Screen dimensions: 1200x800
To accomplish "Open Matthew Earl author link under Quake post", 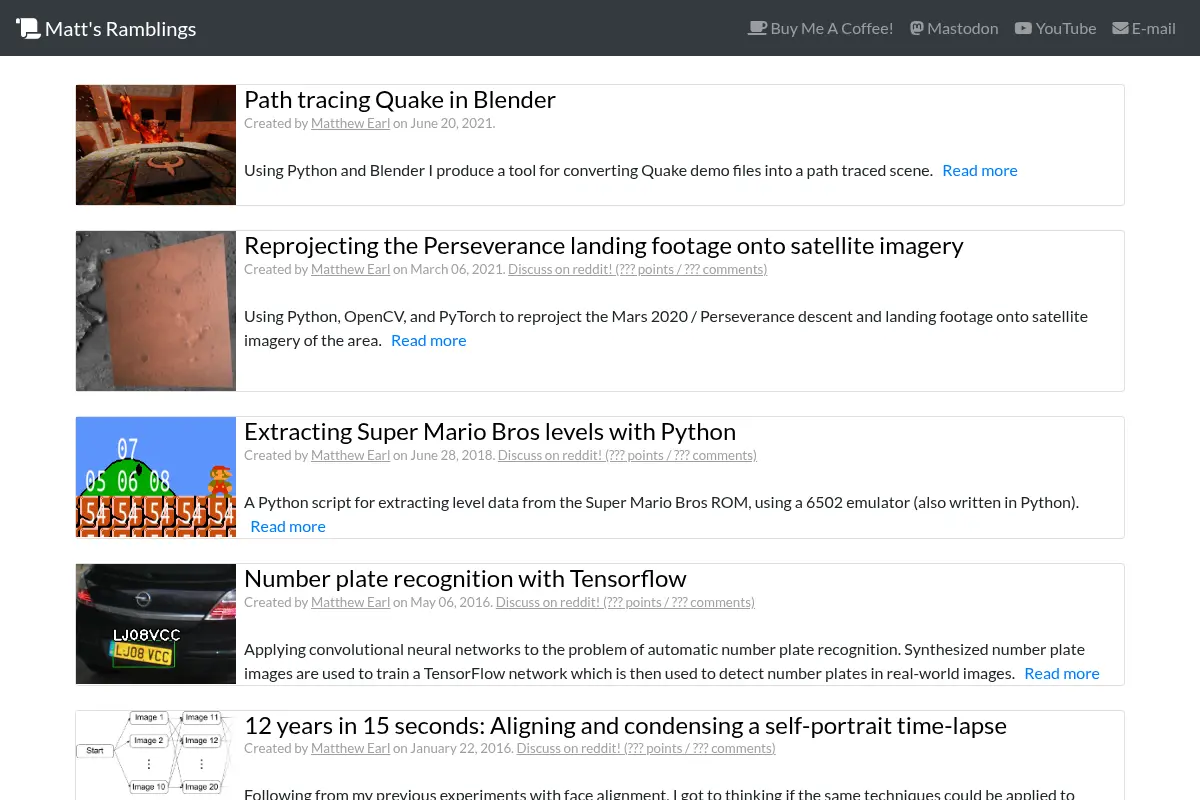I will [350, 123].
